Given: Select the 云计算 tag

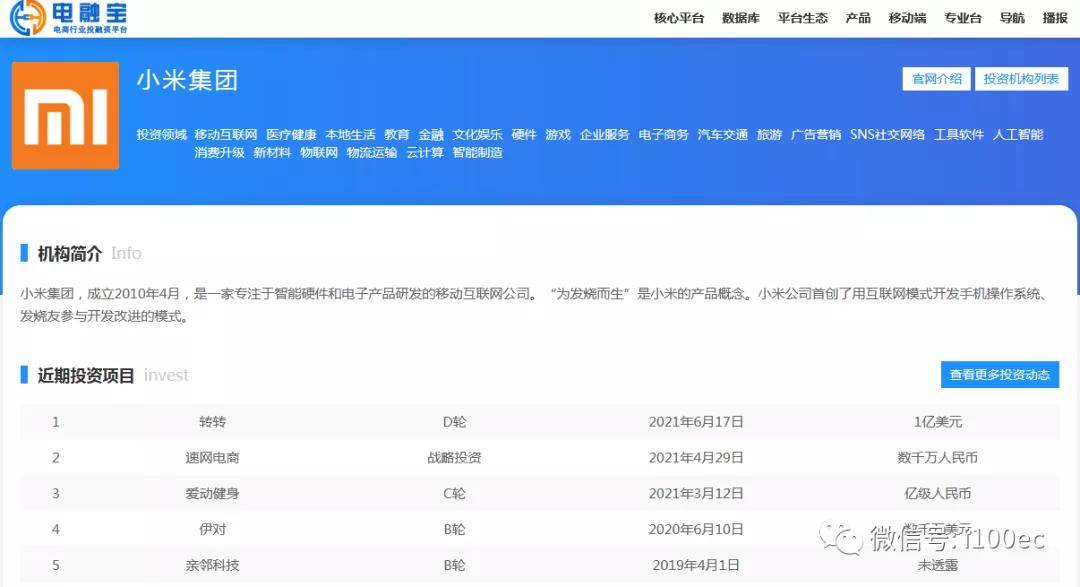Looking at the screenshot, I should point(425,152).
